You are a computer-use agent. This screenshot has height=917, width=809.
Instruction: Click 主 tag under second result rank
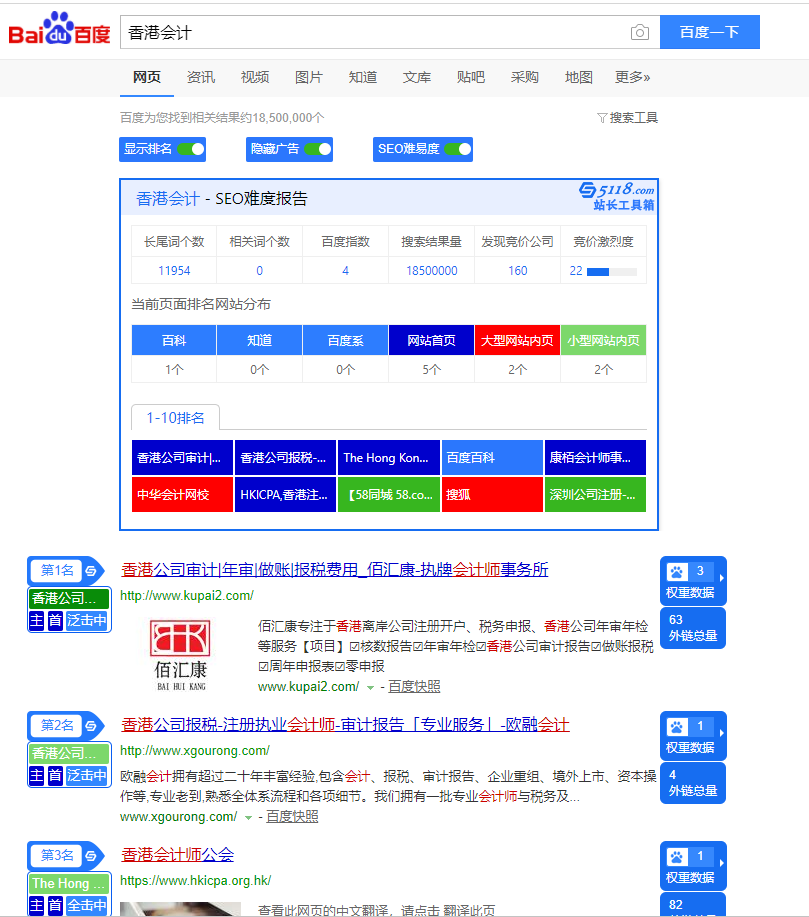(x=36, y=775)
